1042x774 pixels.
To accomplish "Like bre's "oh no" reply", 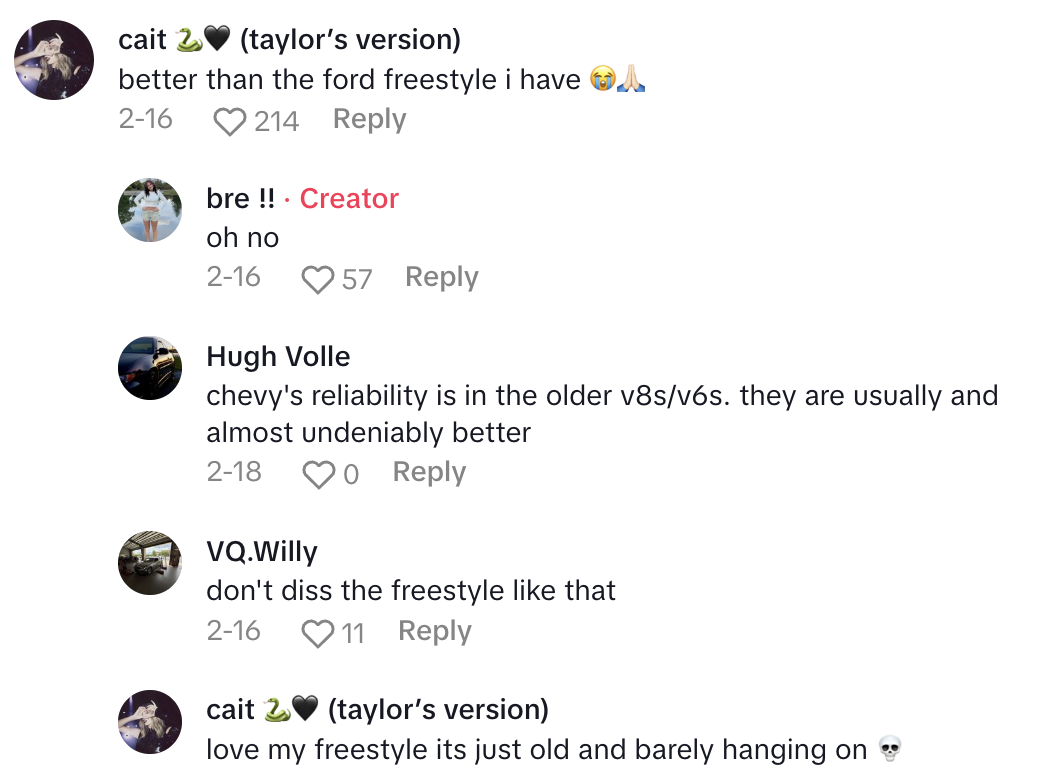I will tap(318, 279).
